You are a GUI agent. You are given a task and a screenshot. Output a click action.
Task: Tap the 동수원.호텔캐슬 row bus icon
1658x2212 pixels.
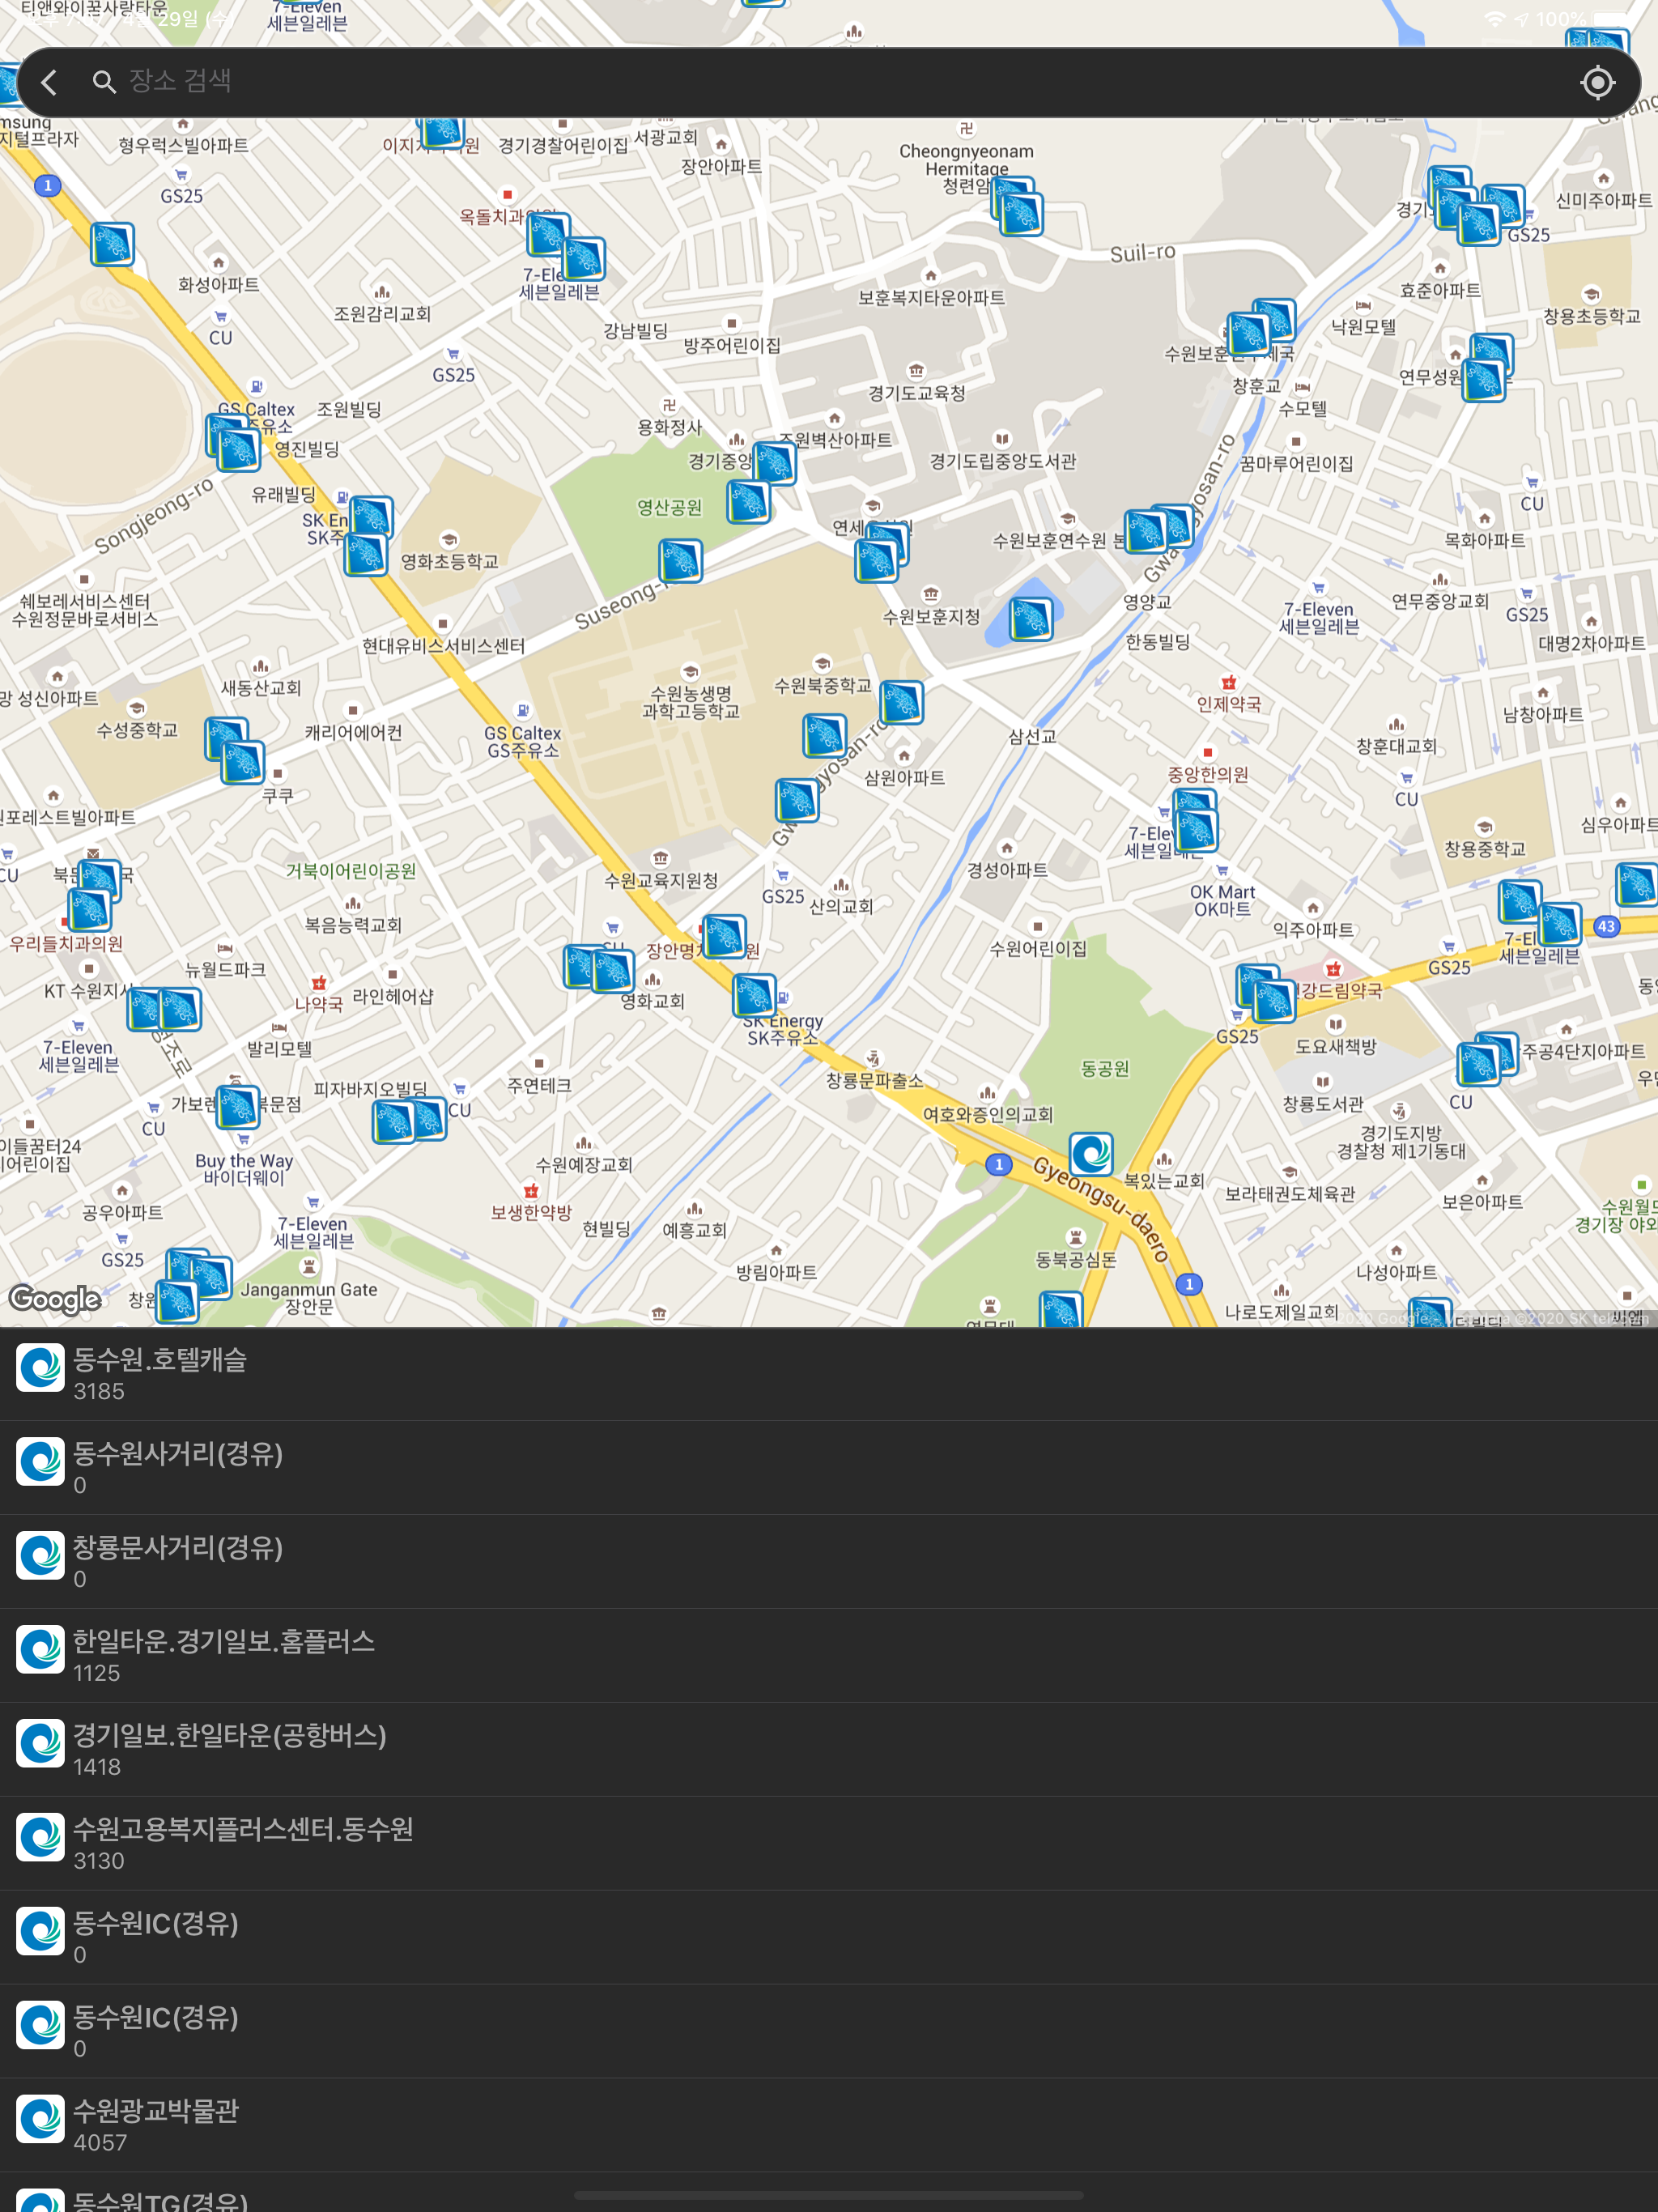click(41, 1368)
